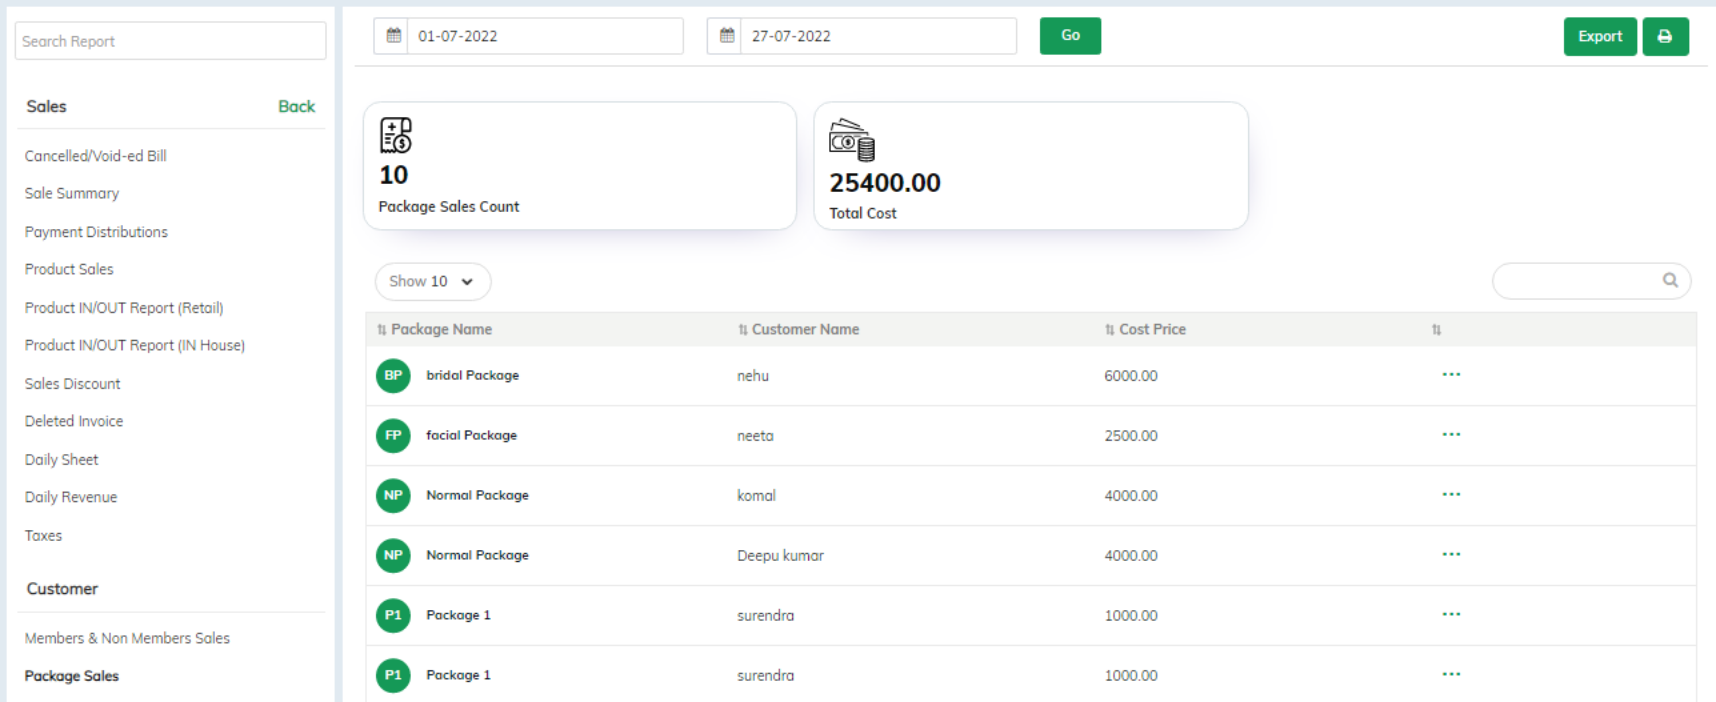Click the BP avatar badge of bridal Package
This screenshot has width=1716, height=702.
point(393,376)
